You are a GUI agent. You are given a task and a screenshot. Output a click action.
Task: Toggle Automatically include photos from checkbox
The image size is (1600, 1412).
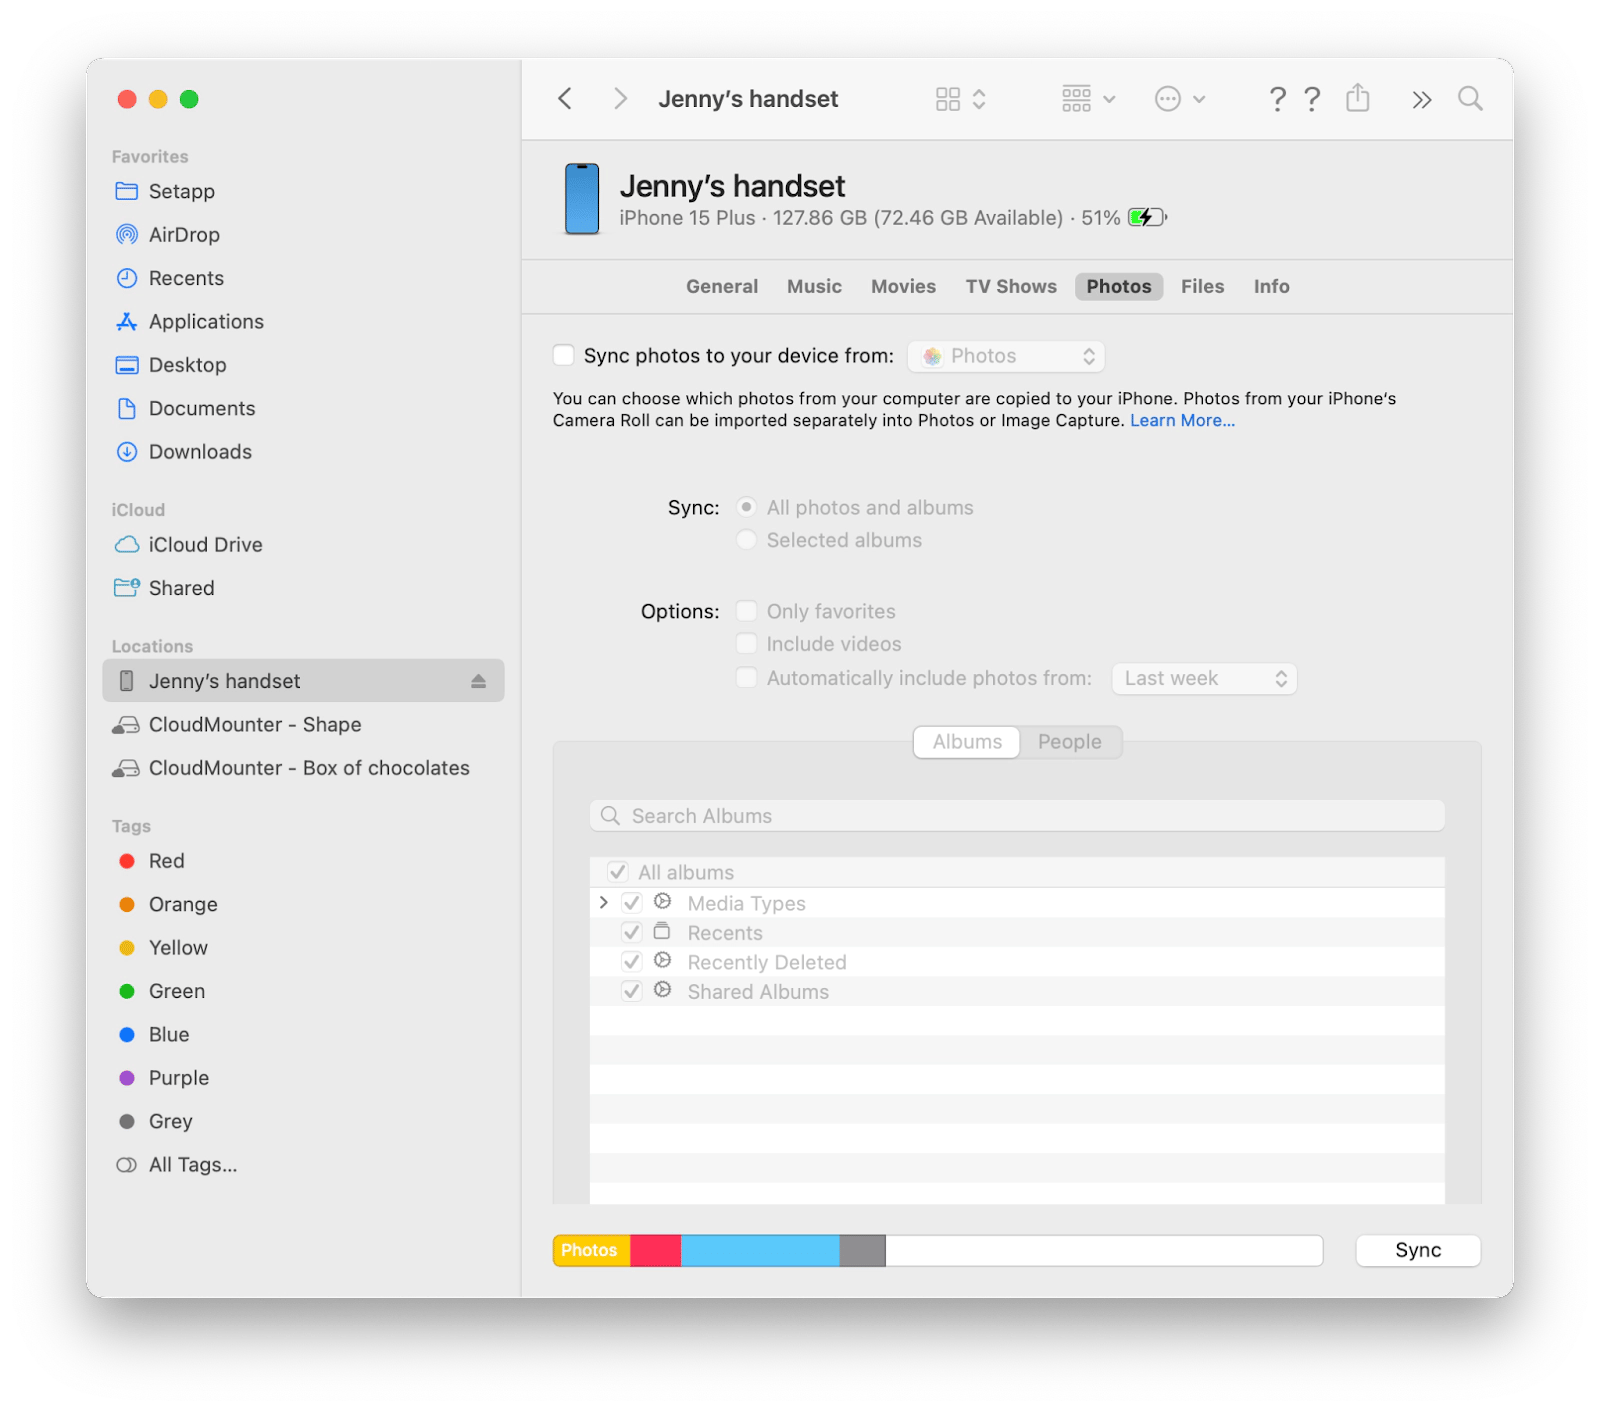point(746,678)
